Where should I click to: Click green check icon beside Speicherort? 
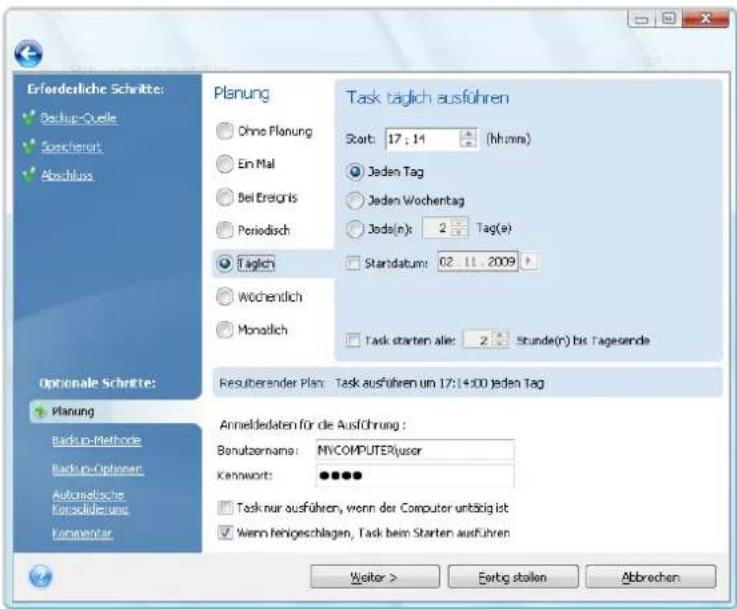tap(29, 146)
